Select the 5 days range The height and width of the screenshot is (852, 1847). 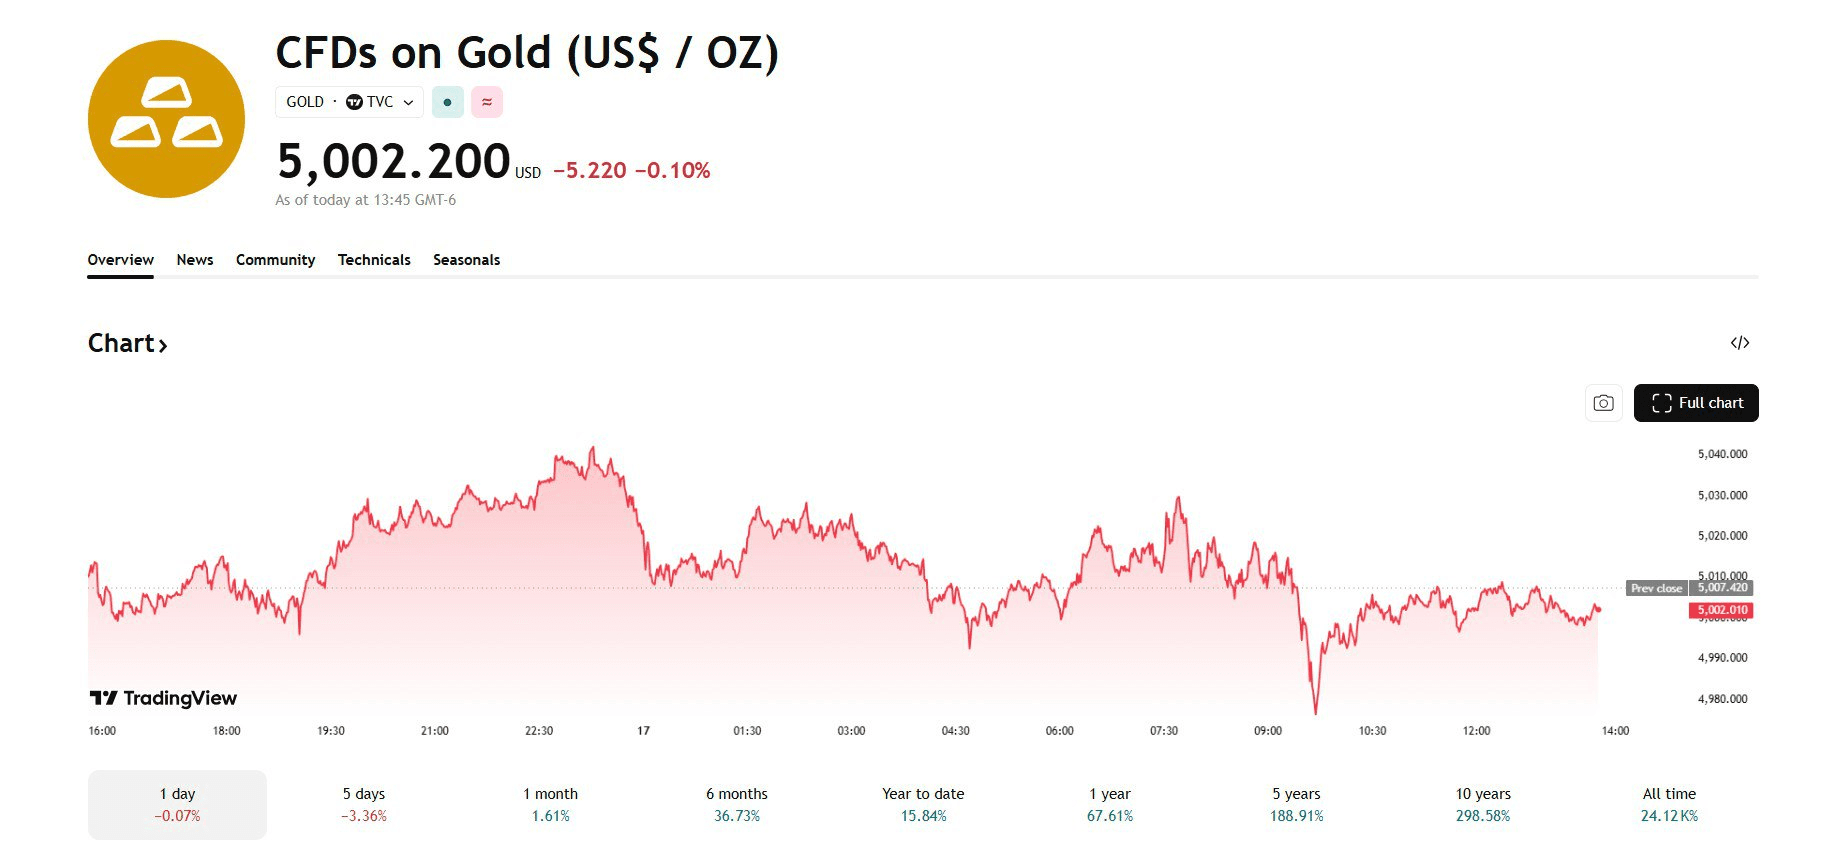(x=364, y=804)
